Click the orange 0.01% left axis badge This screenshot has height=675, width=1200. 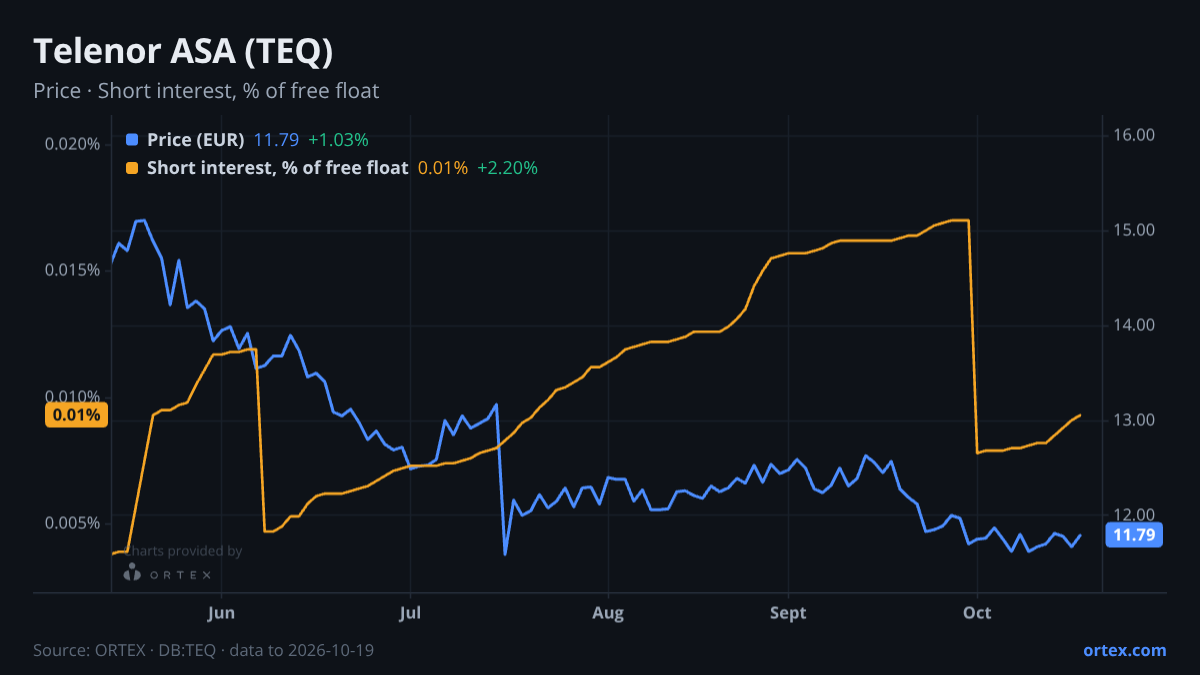76,415
